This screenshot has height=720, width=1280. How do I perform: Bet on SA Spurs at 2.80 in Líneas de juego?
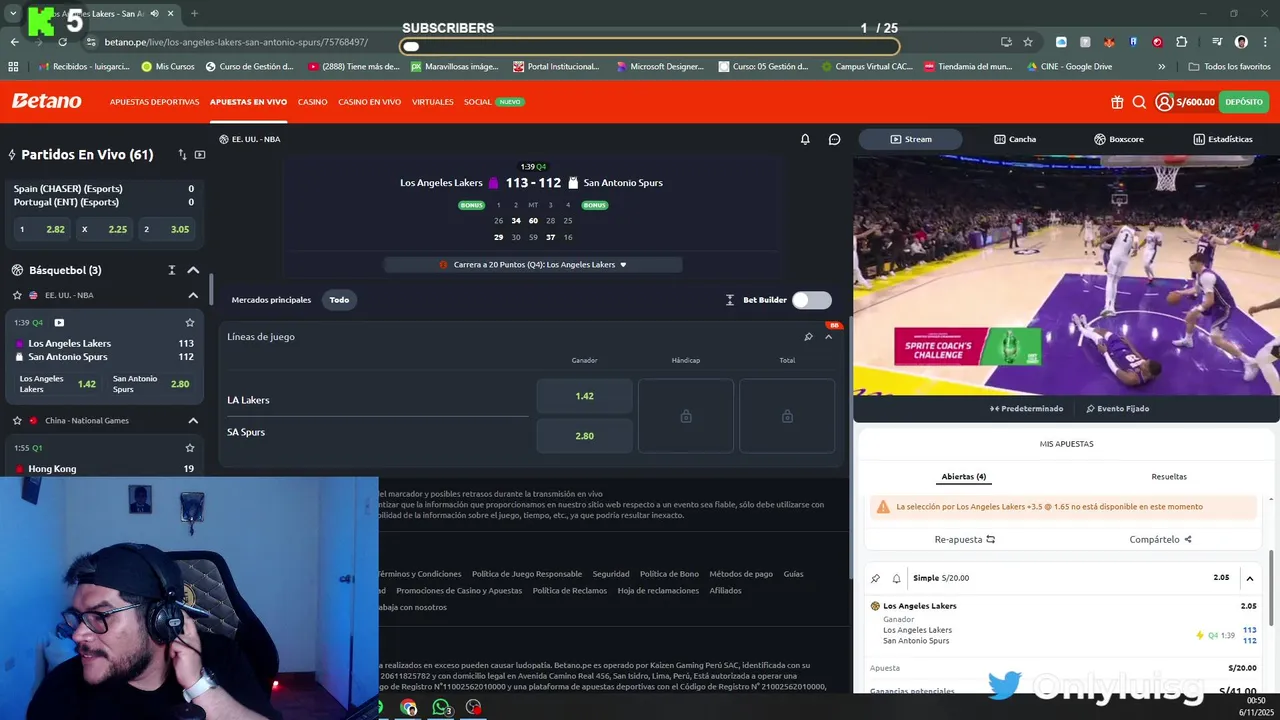coord(585,436)
